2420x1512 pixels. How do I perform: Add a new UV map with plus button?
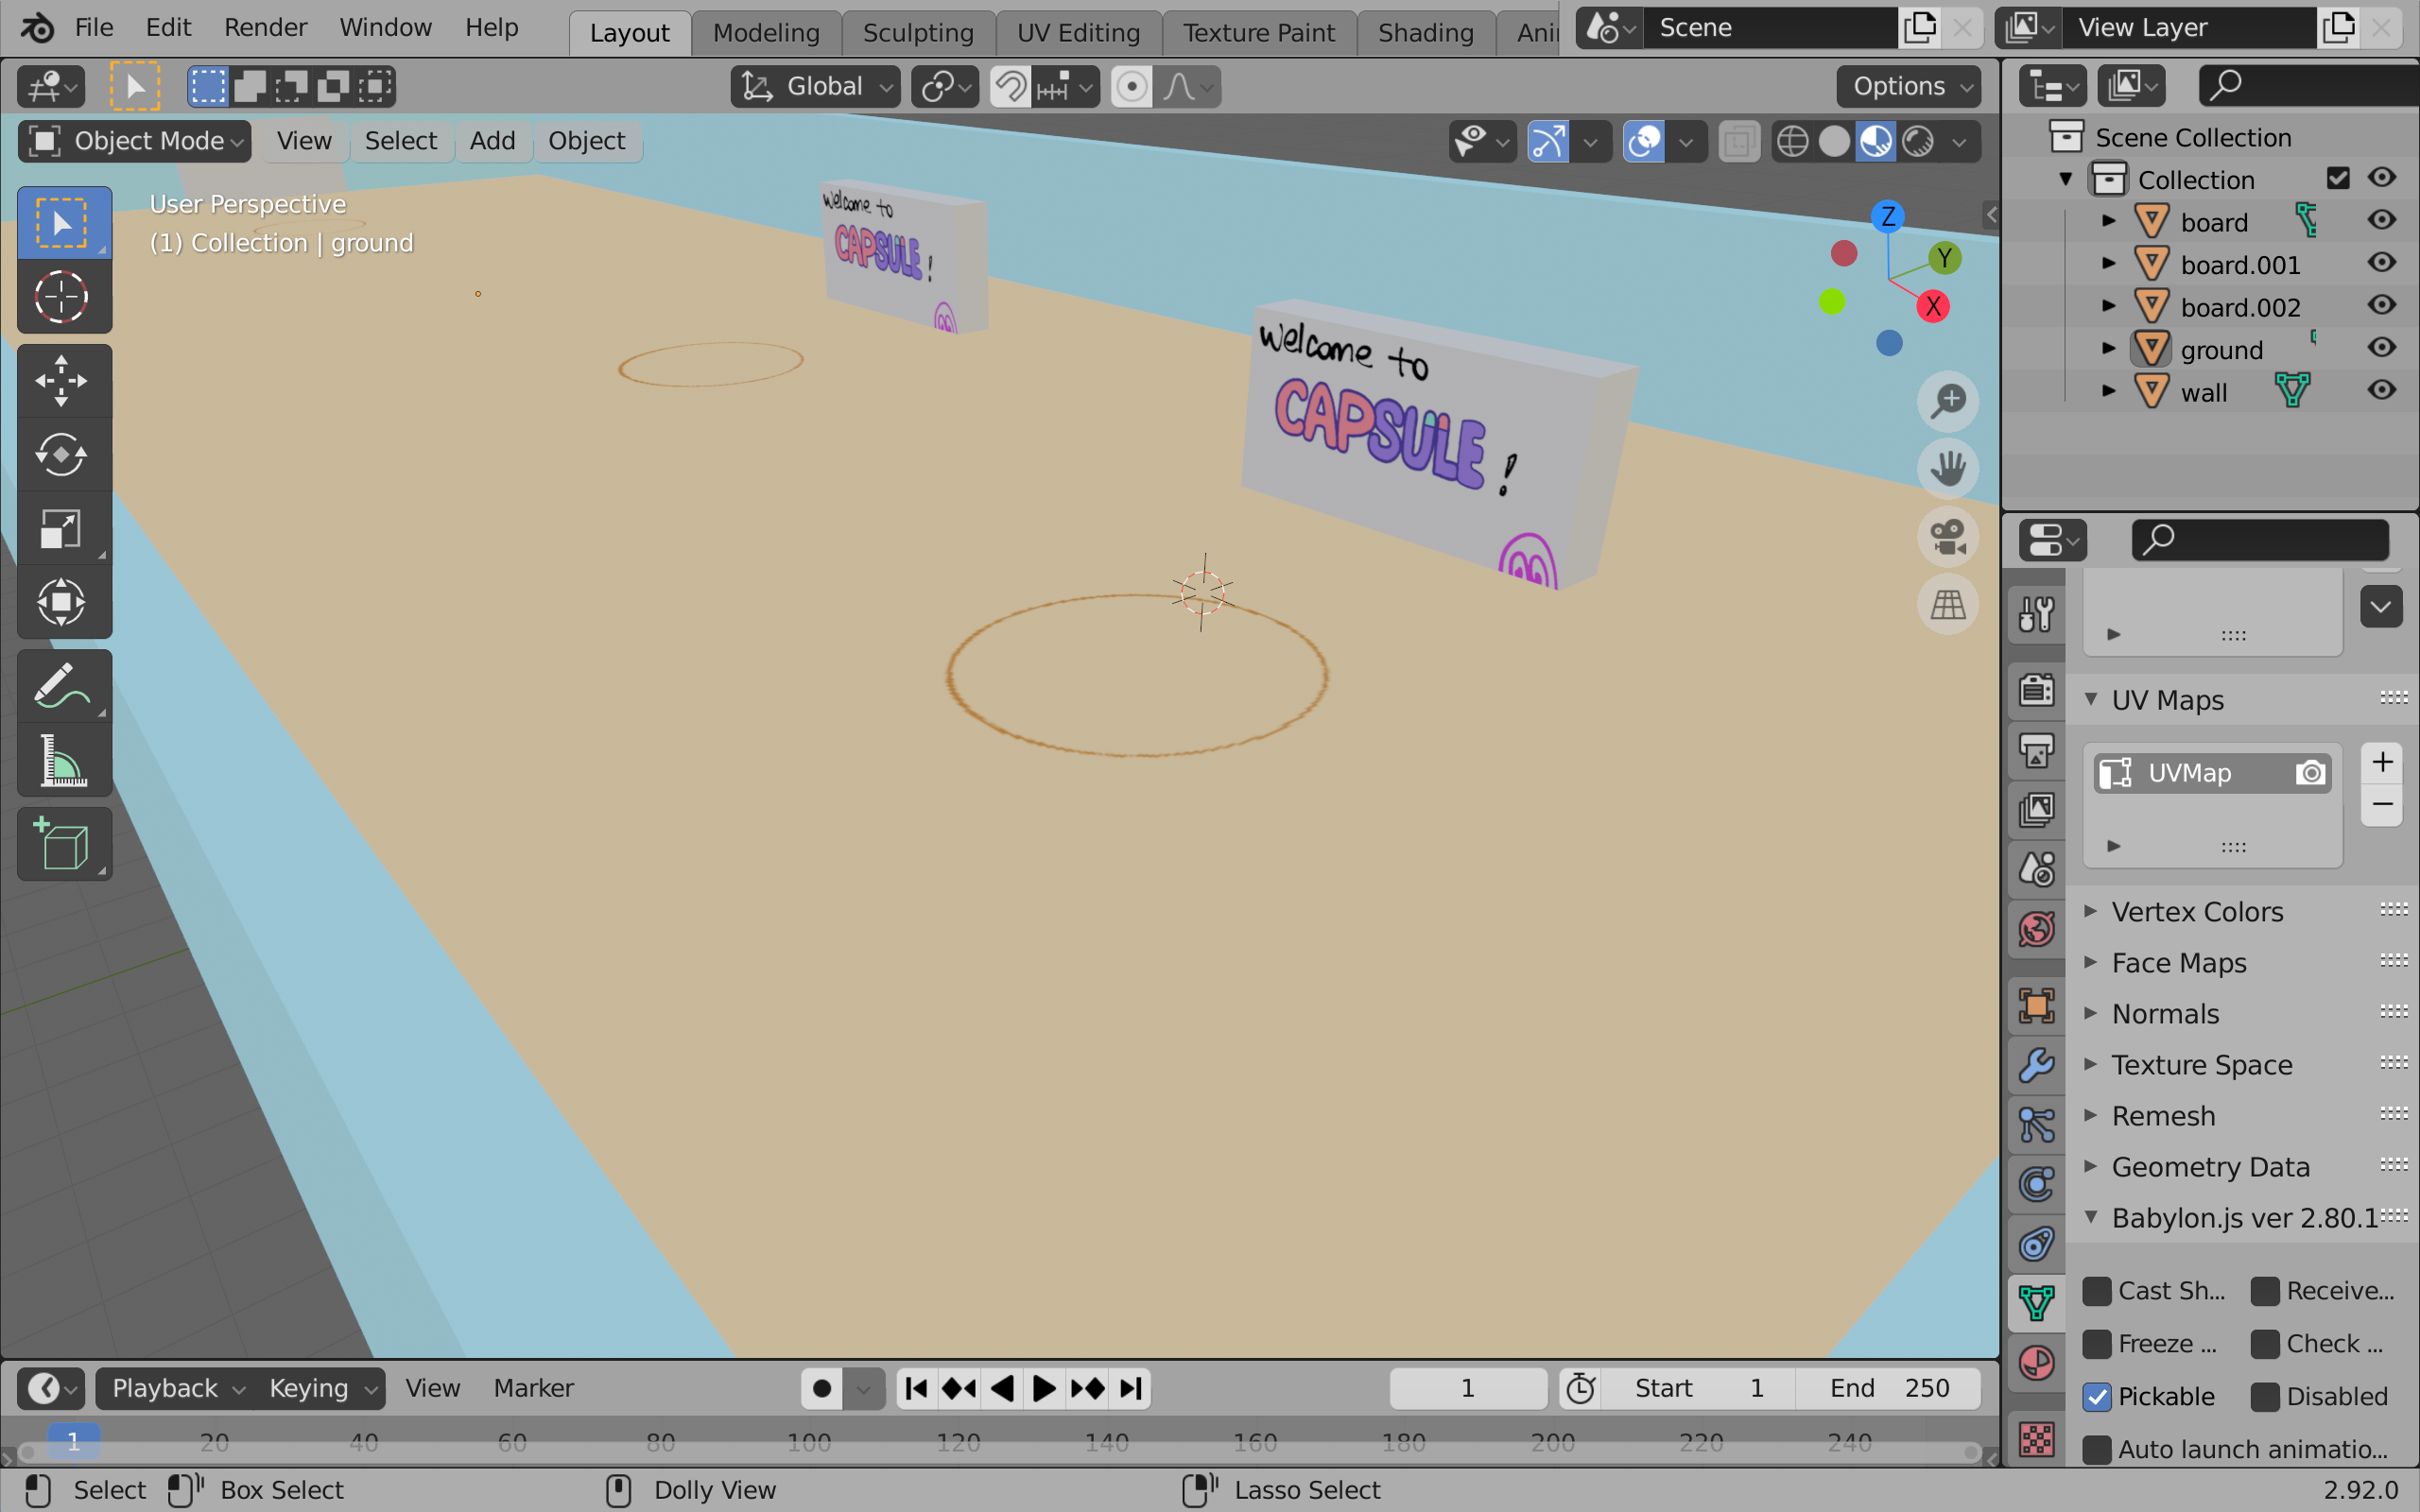click(2382, 763)
